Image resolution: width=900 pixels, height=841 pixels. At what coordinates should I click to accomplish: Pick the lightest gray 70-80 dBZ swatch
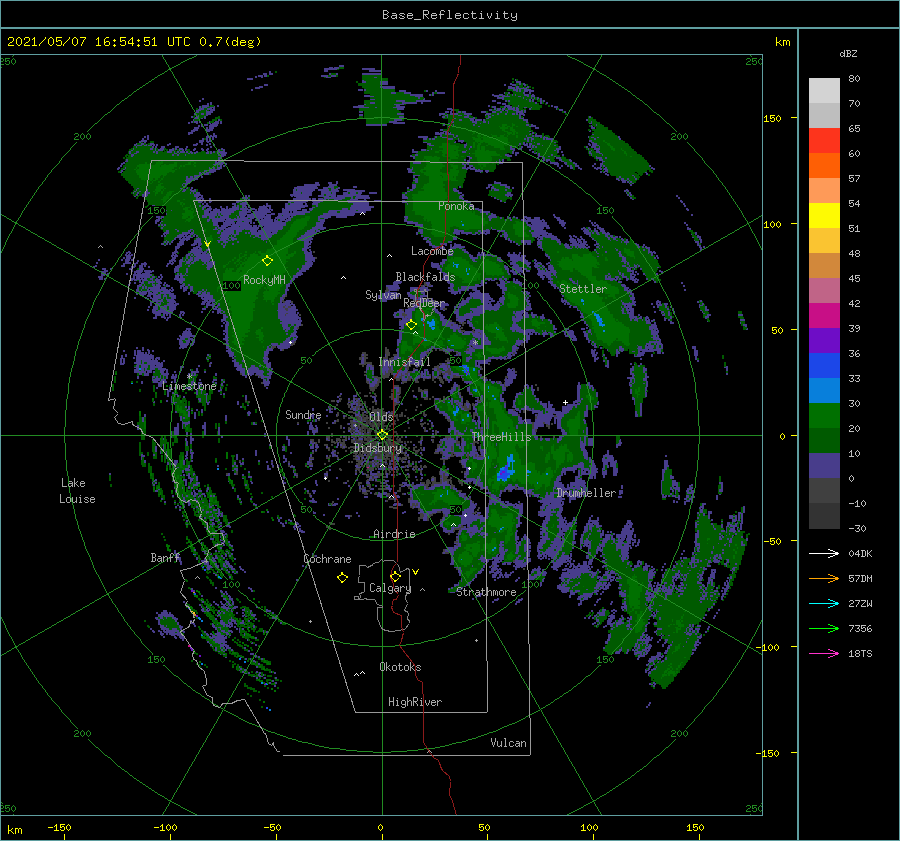[824, 91]
